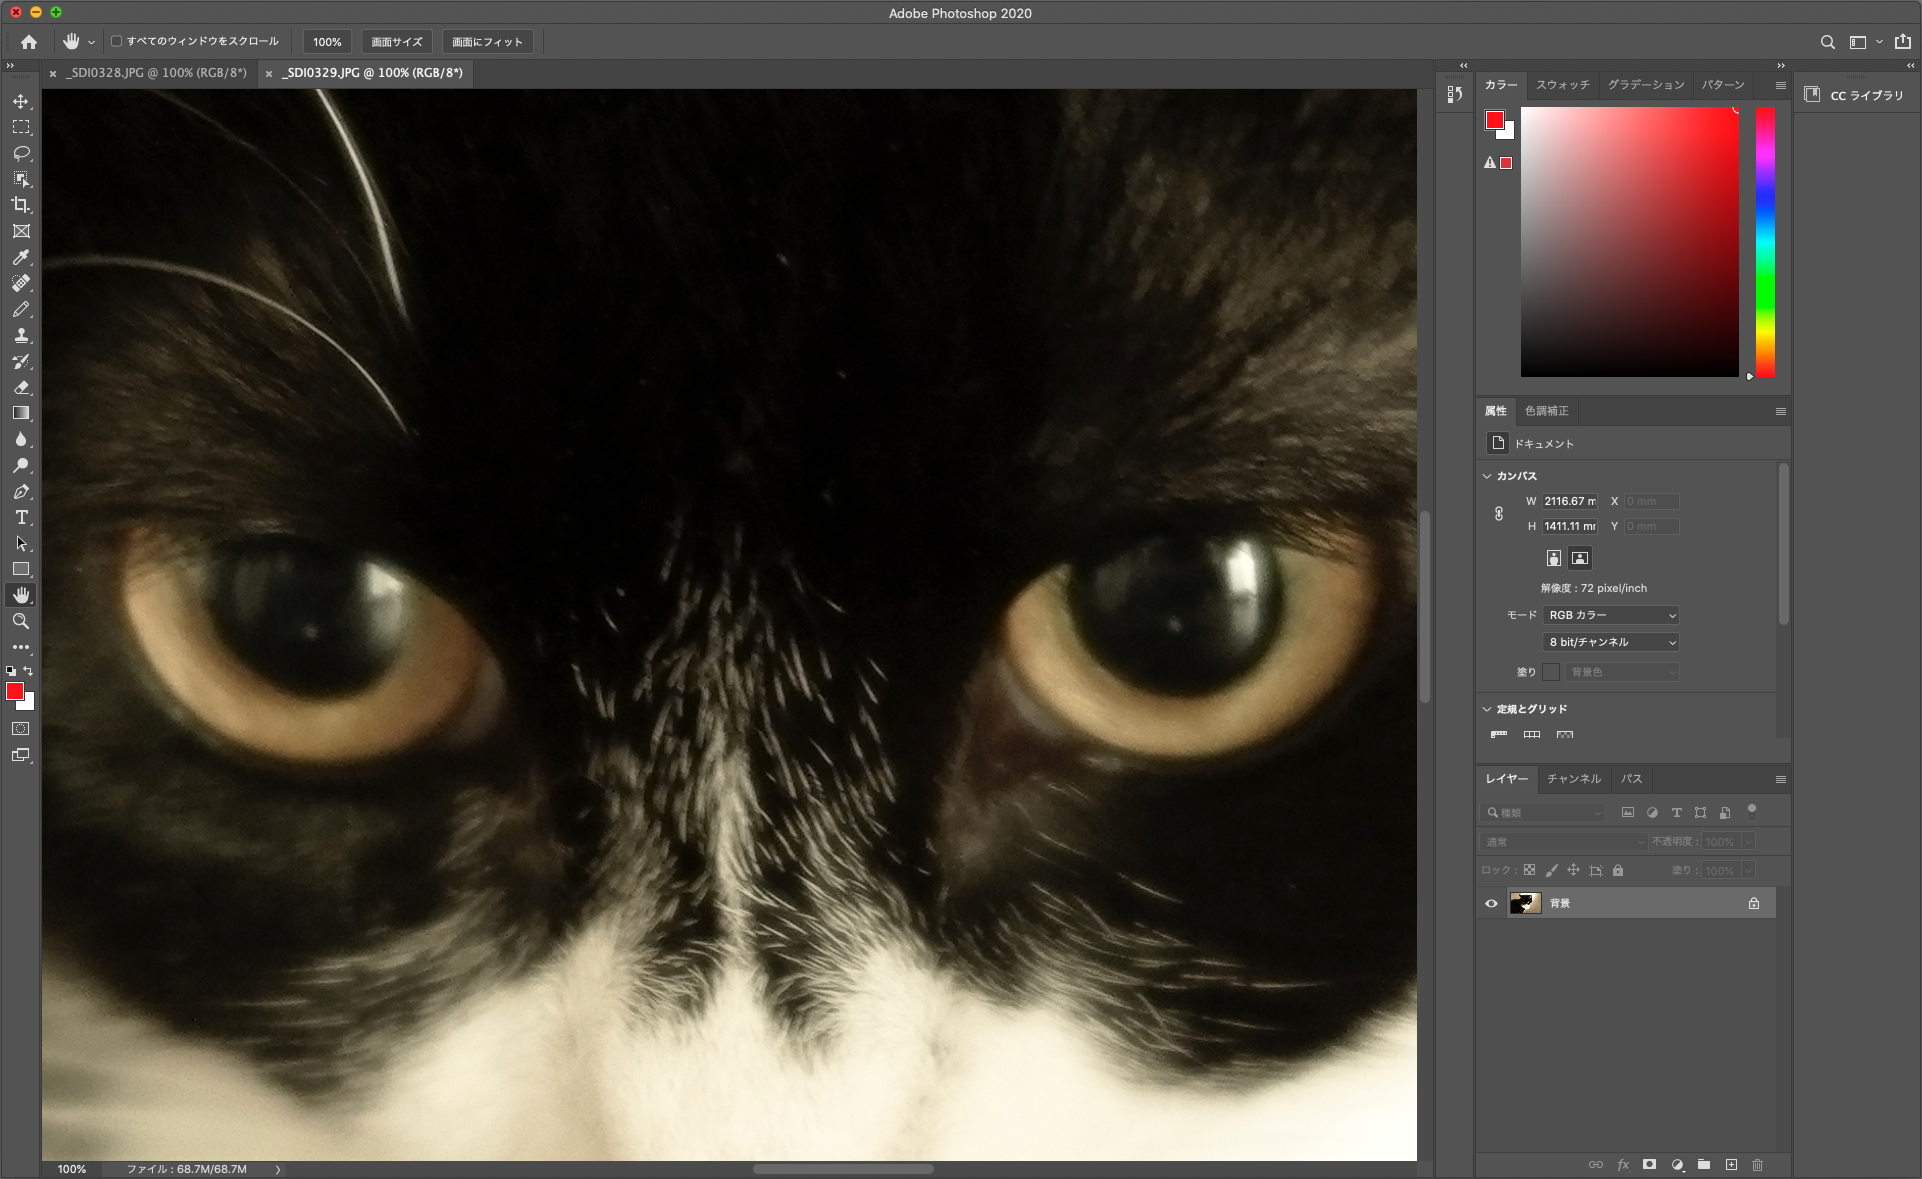The width and height of the screenshot is (1922, 1179).
Task: Select the Horizontal Type tool
Action: (21, 517)
